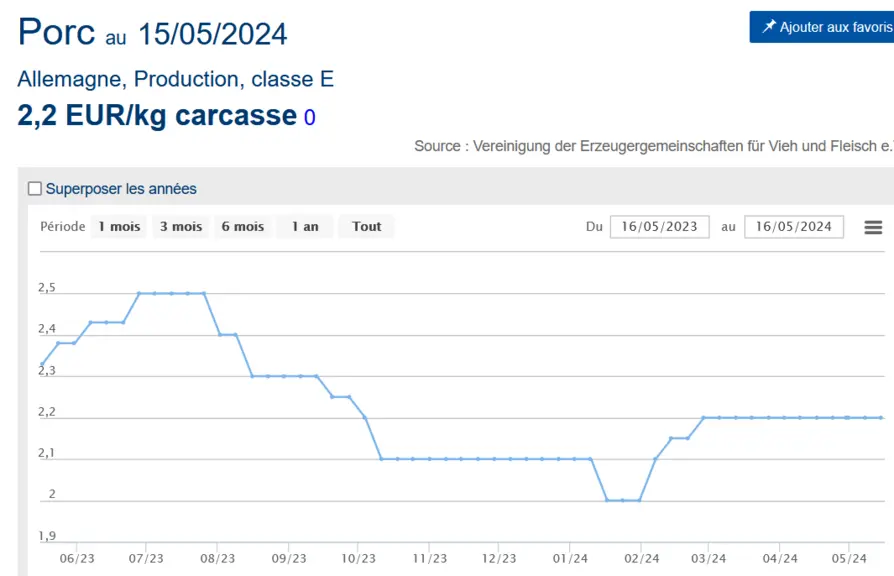The image size is (894, 576).
Task: Select the 1 mois period
Action: (119, 226)
